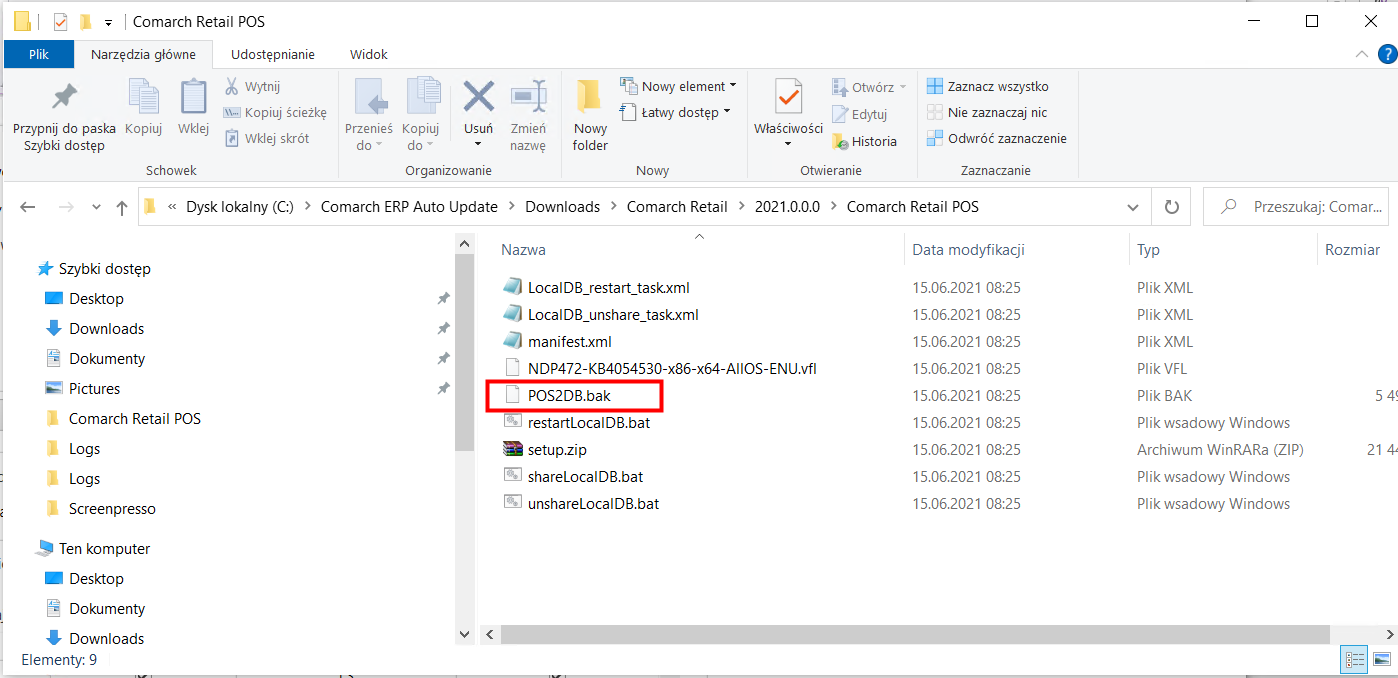Viewport: 1398px width, 678px height.
Task: Click Edytuj in Otwieranie group
Action: tap(859, 114)
